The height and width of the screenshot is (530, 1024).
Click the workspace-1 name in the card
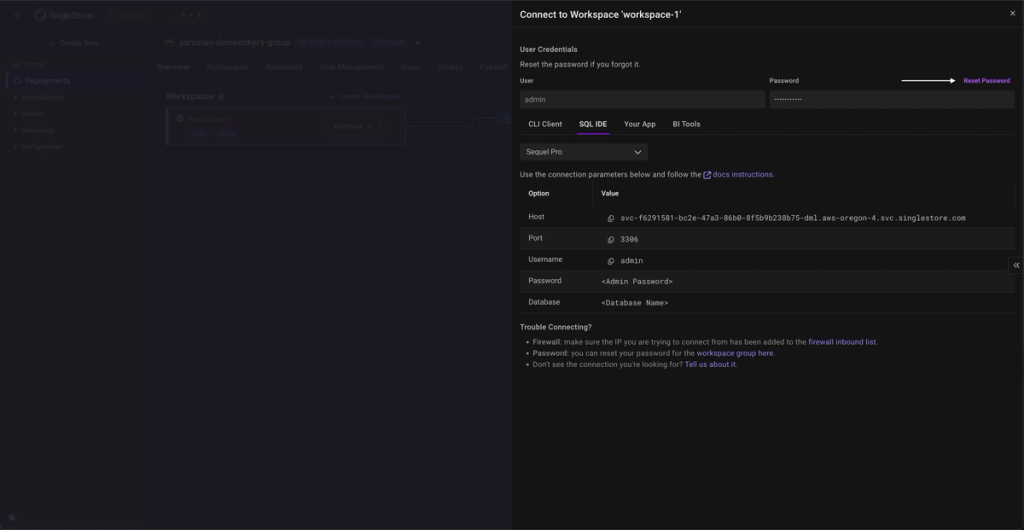210,119
